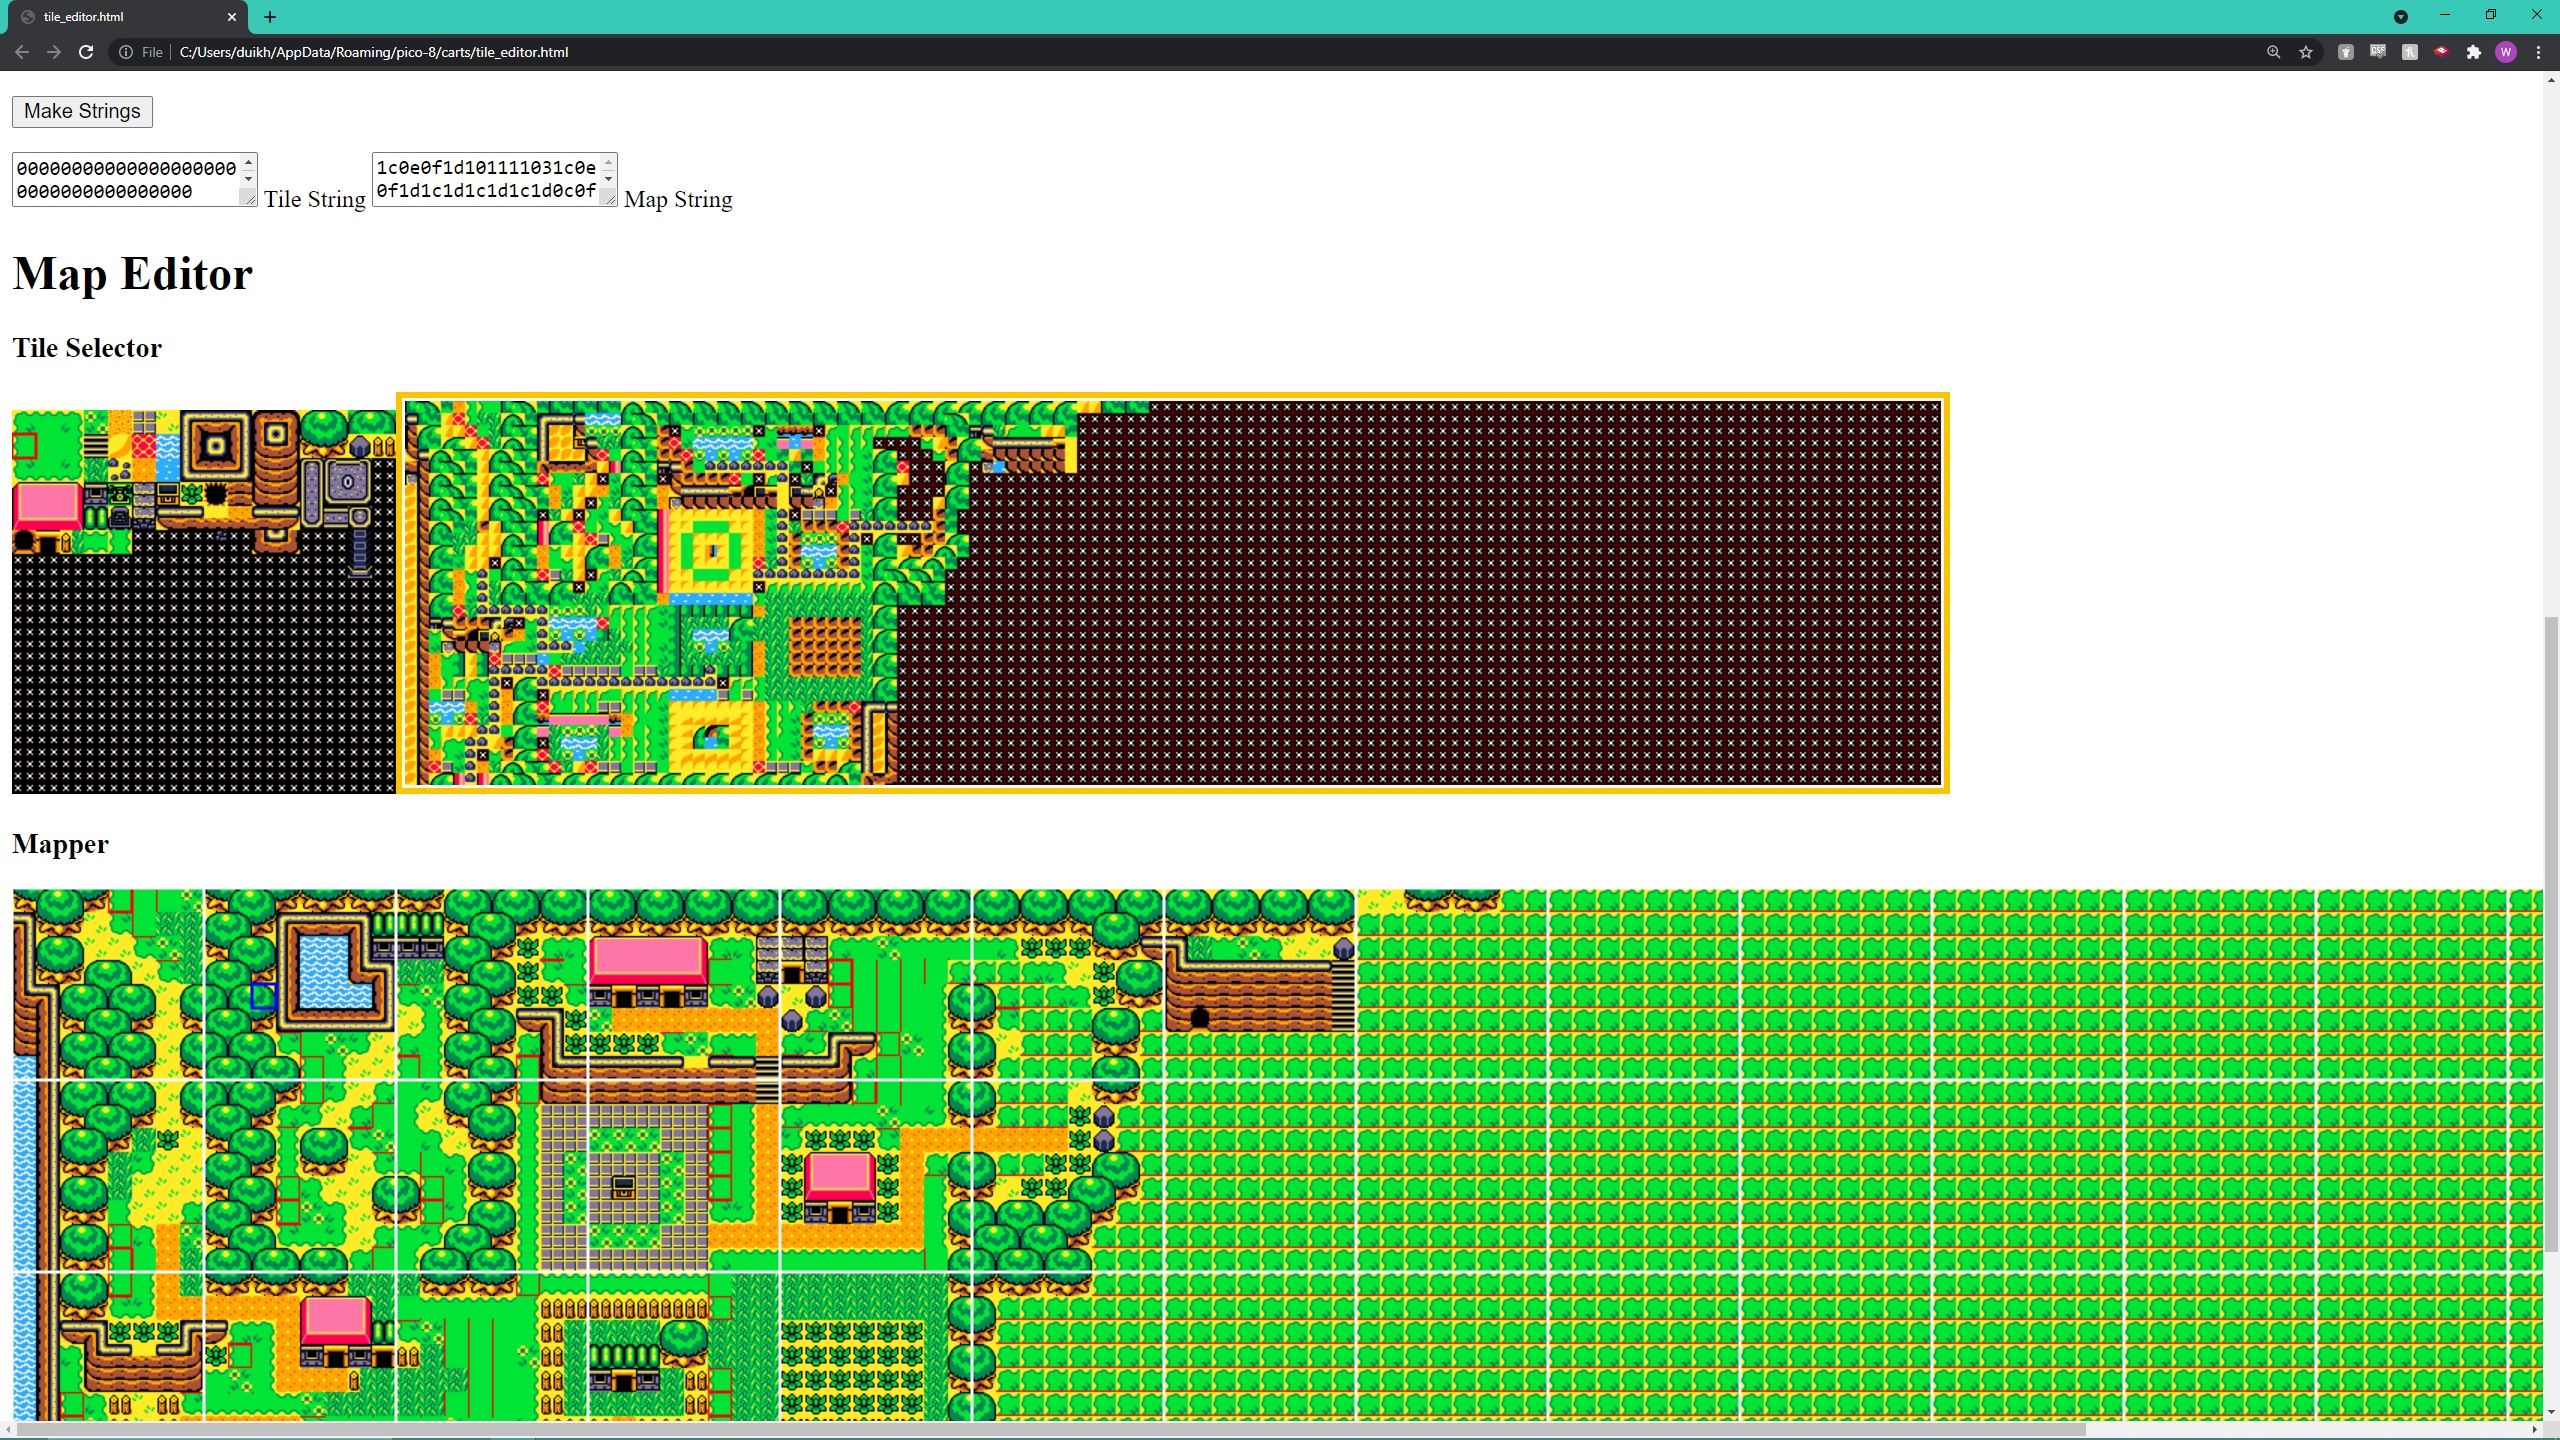The image size is (2560, 1440).
Task: Click the Make Strings button
Action: click(82, 111)
